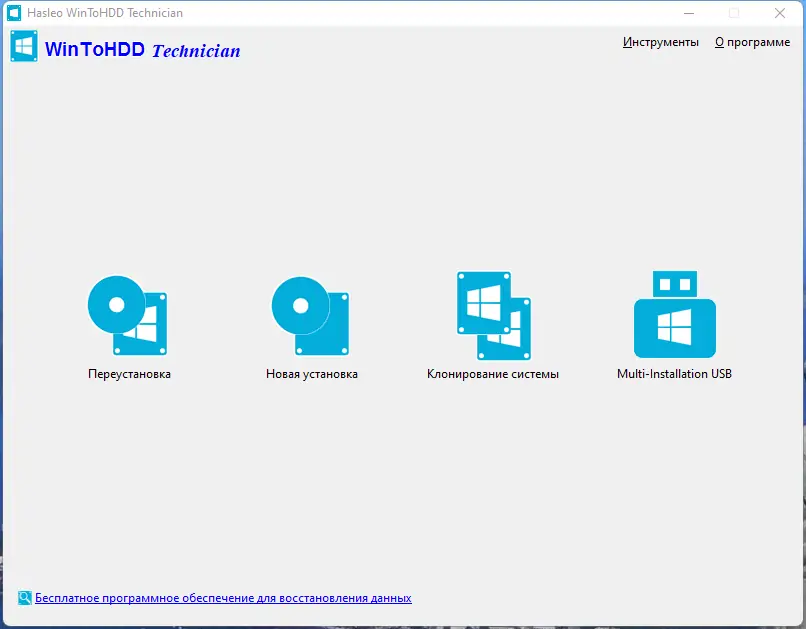Click the Переустановка disc icon

tap(127, 315)
